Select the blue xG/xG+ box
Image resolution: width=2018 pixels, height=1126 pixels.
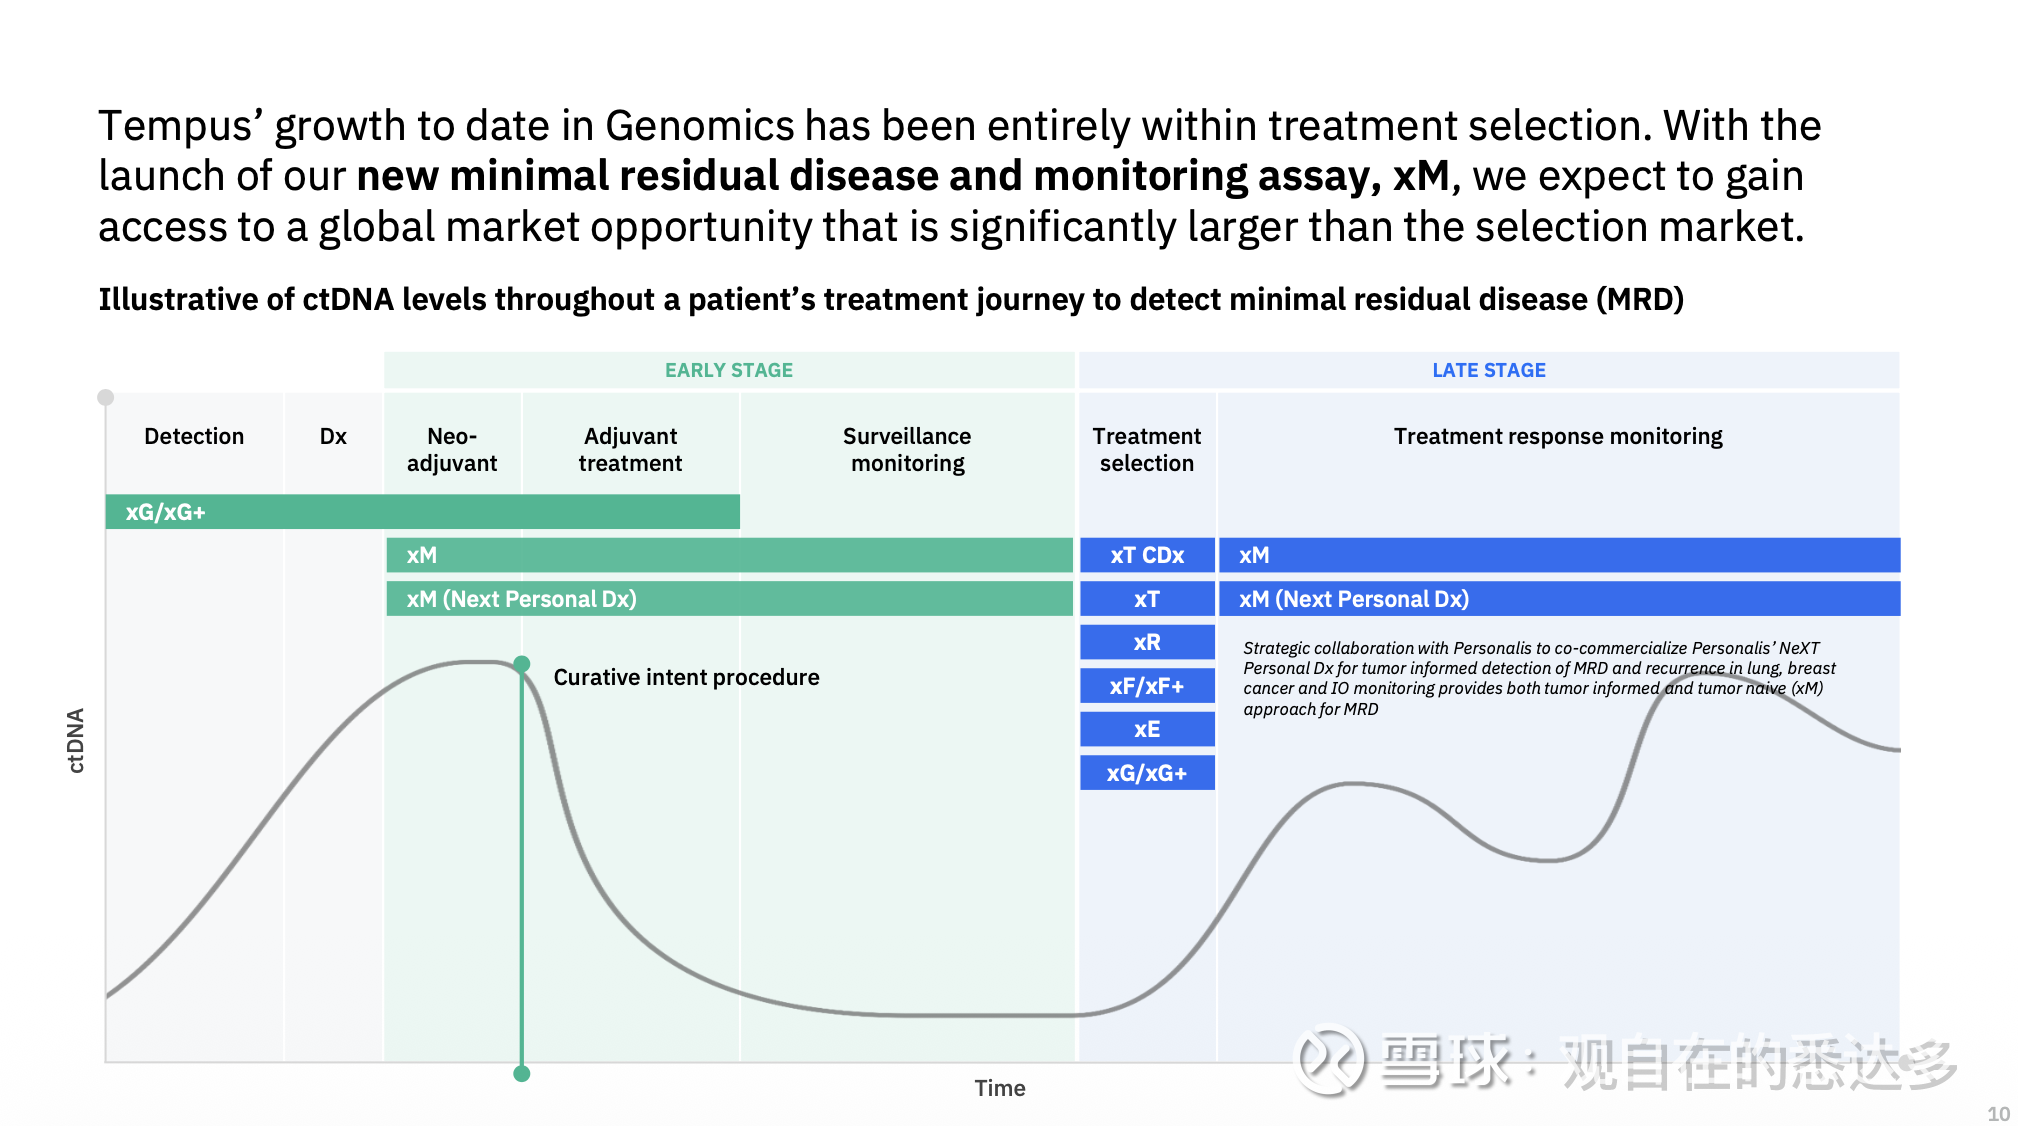pyautogui.click(x=1147, y=773)
